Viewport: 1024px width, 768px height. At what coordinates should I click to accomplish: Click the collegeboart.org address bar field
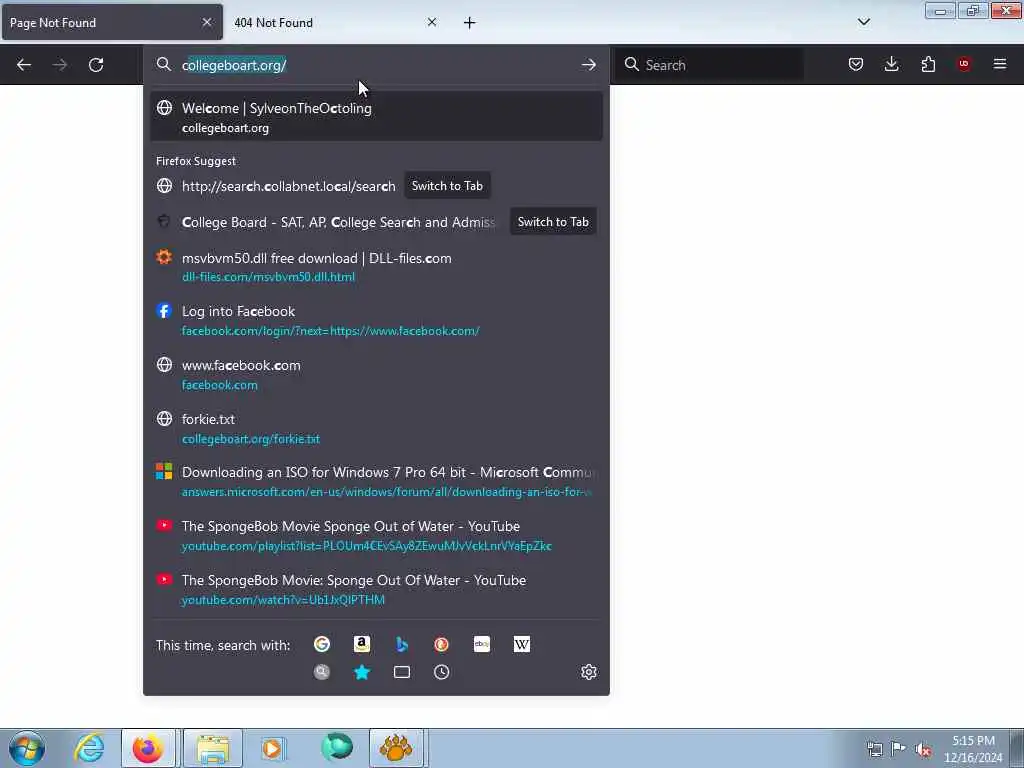(x=376, y=65)
